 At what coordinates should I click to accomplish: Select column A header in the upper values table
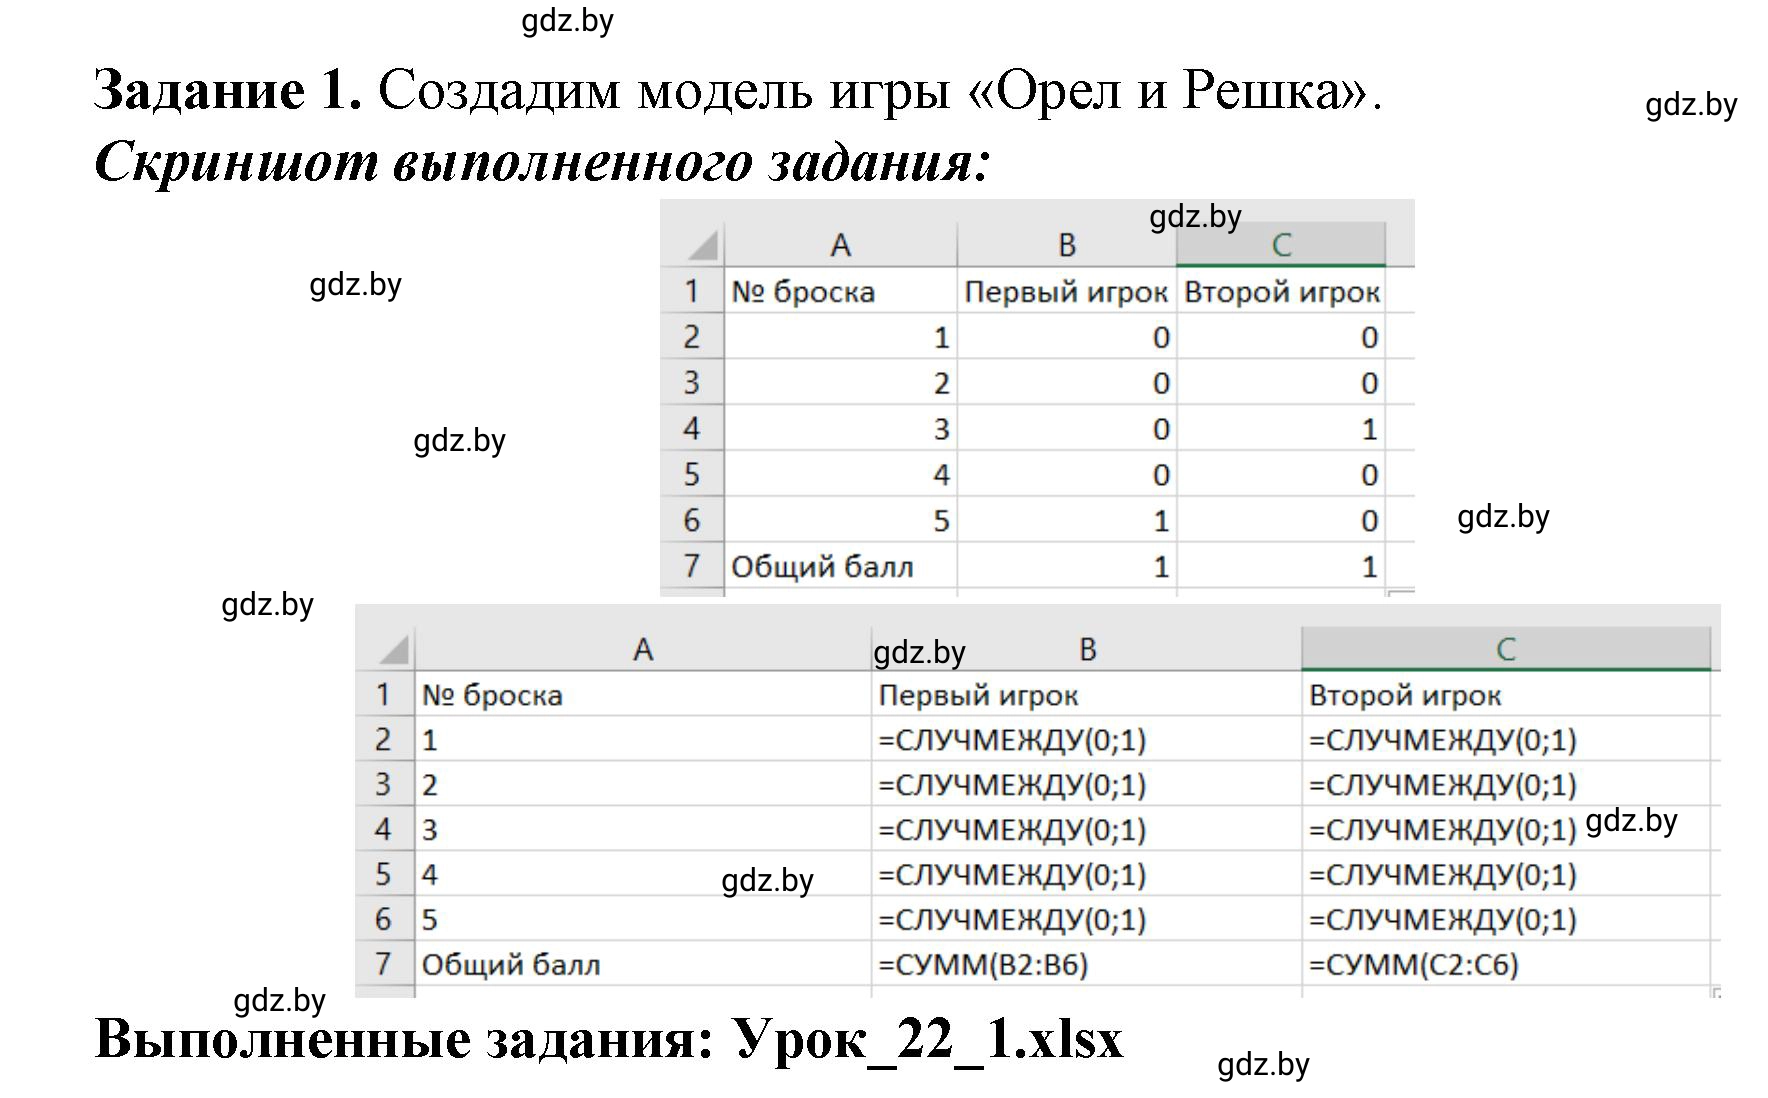(x=840, y=244)
